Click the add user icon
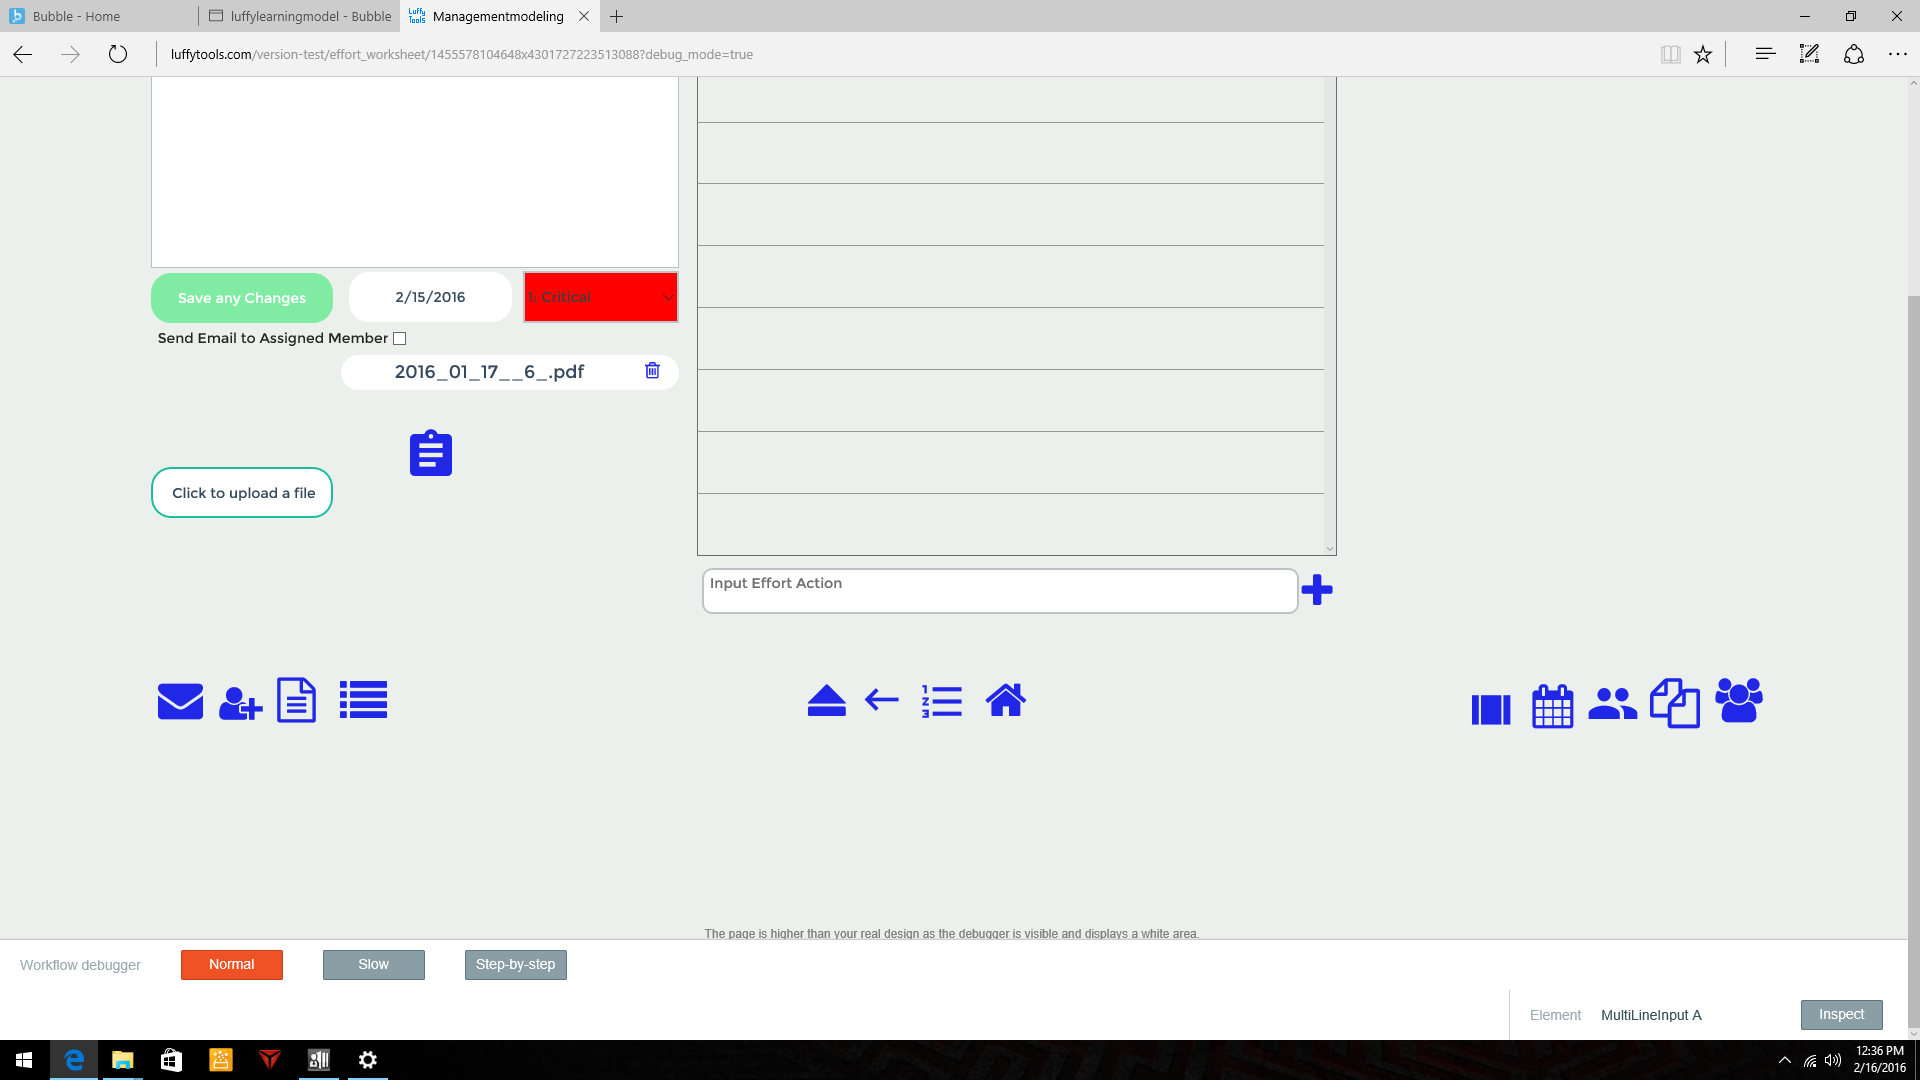Screen dimensions: 1920x1080 [x=240, y=703]
